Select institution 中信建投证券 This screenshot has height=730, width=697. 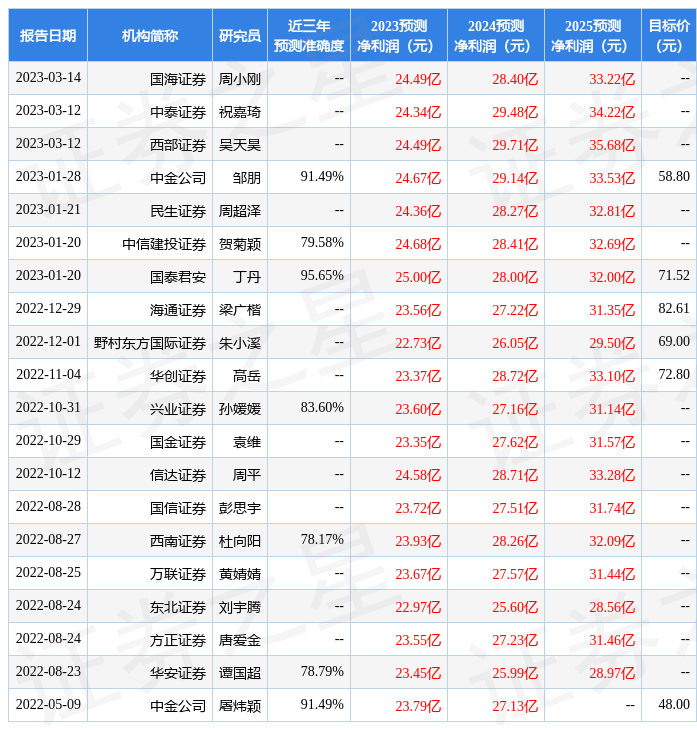[164, 244]
